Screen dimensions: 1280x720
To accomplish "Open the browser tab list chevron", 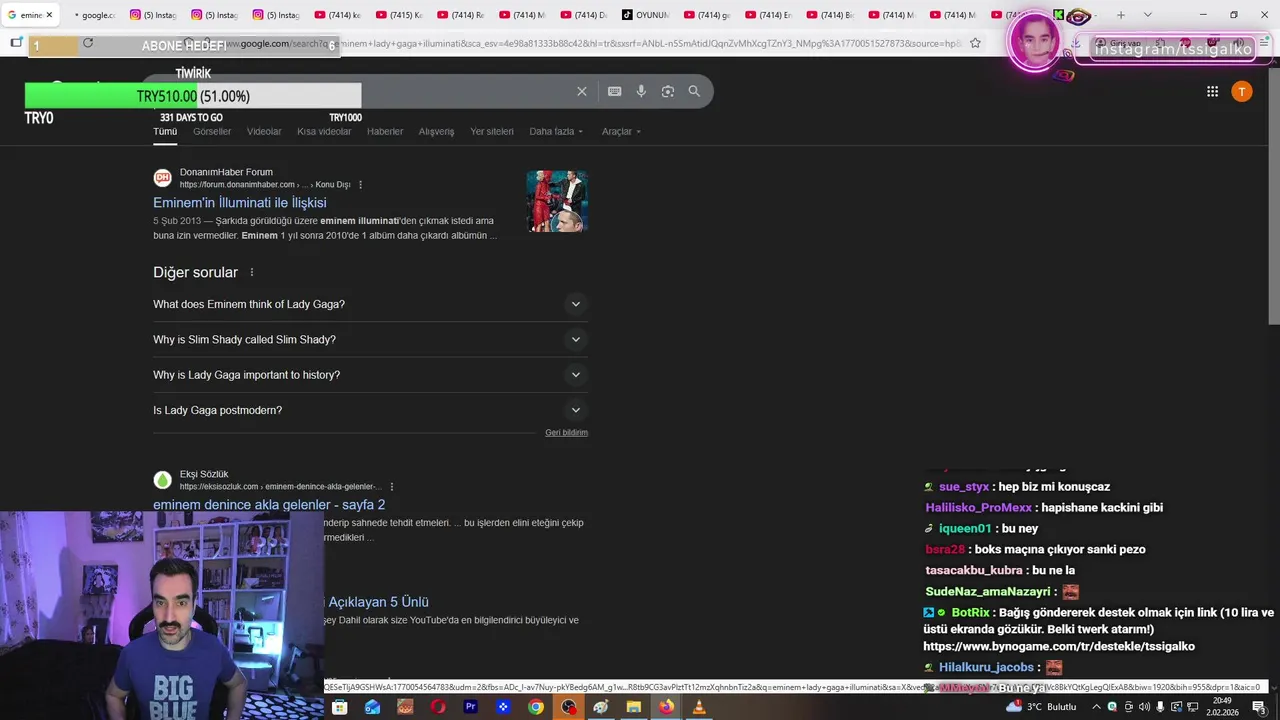I will click(x=1147, y=15).
